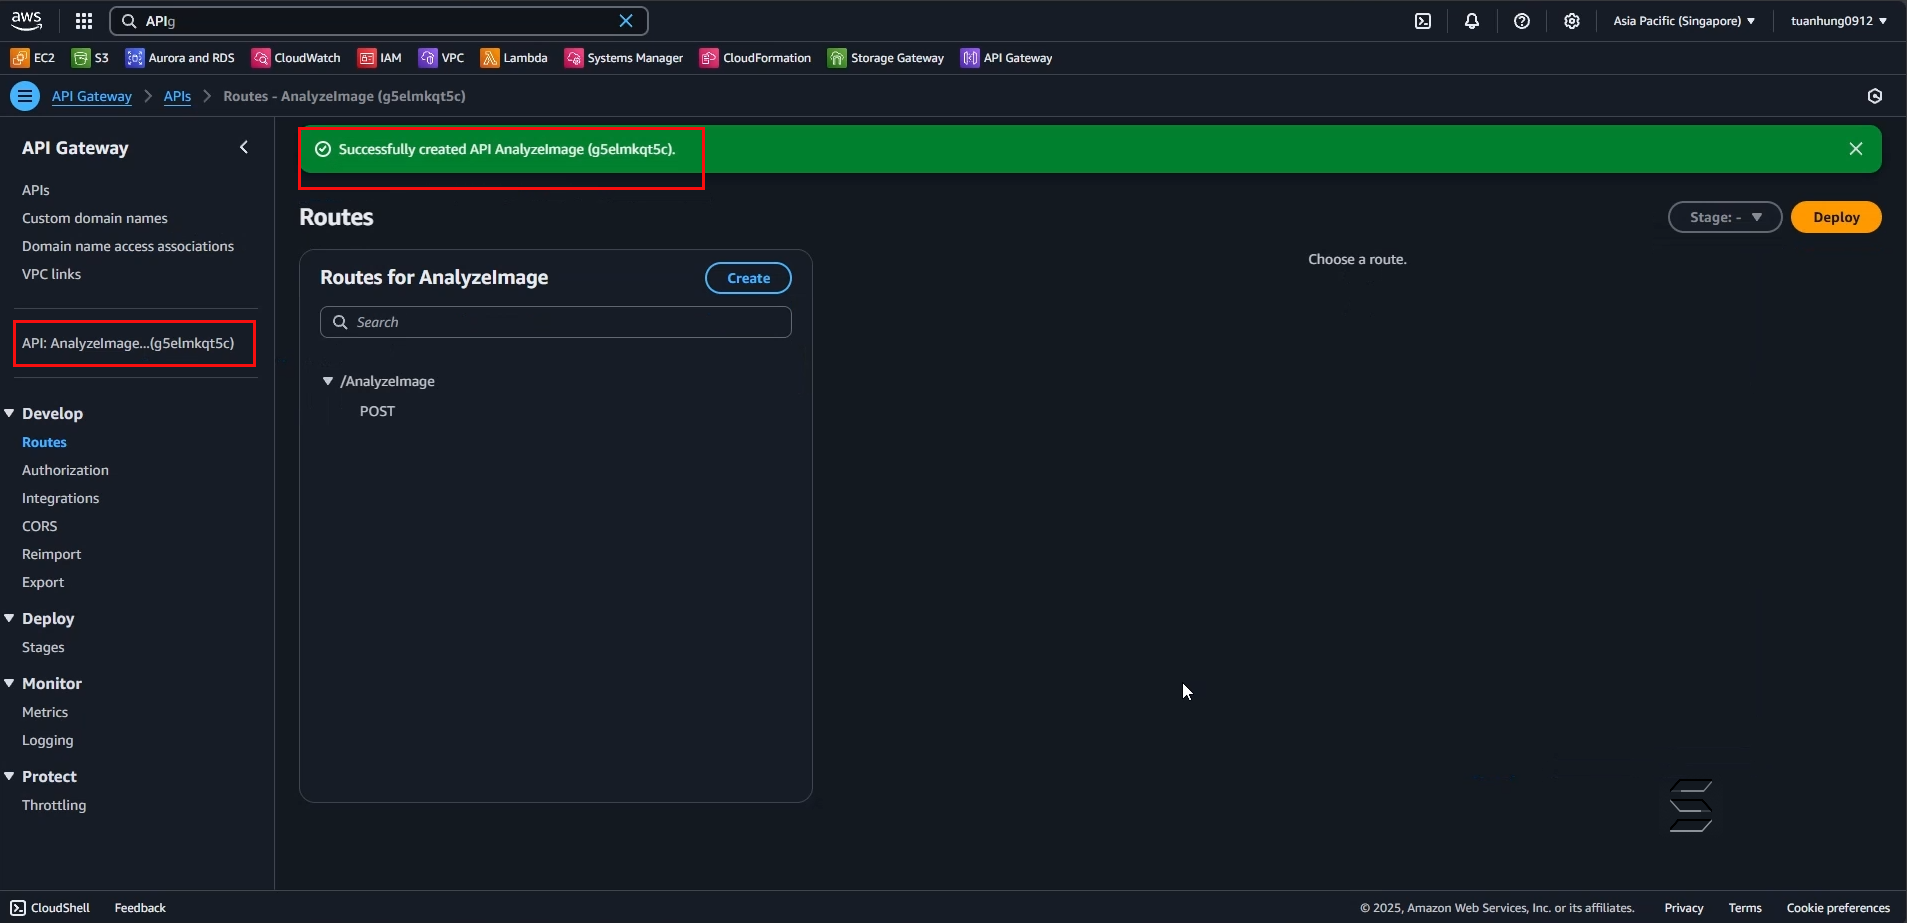Click API: AnalyzeImage...(g5elmkqt5c) sidebar label

128,343
